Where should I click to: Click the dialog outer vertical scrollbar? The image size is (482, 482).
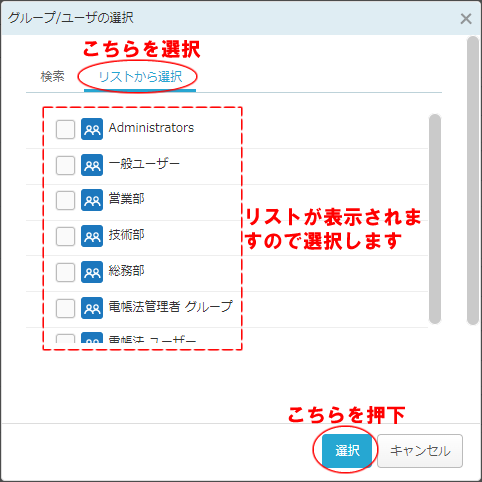pos(473,181)
